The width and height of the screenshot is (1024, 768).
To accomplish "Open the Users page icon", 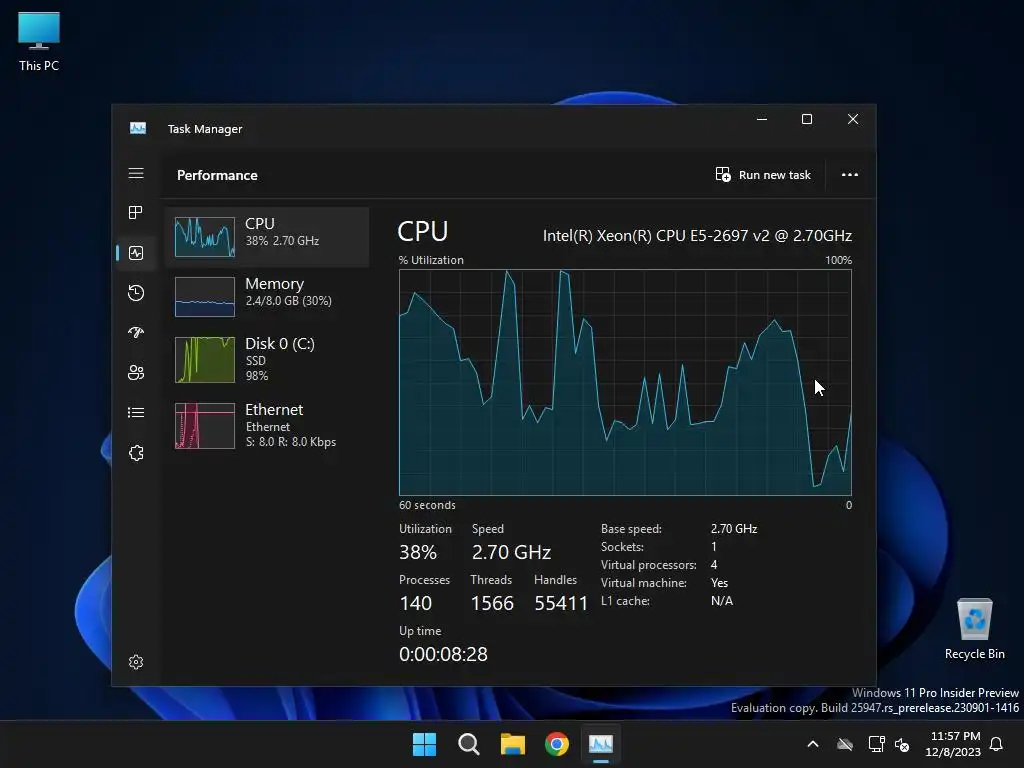I will click(x=136, y=372).
